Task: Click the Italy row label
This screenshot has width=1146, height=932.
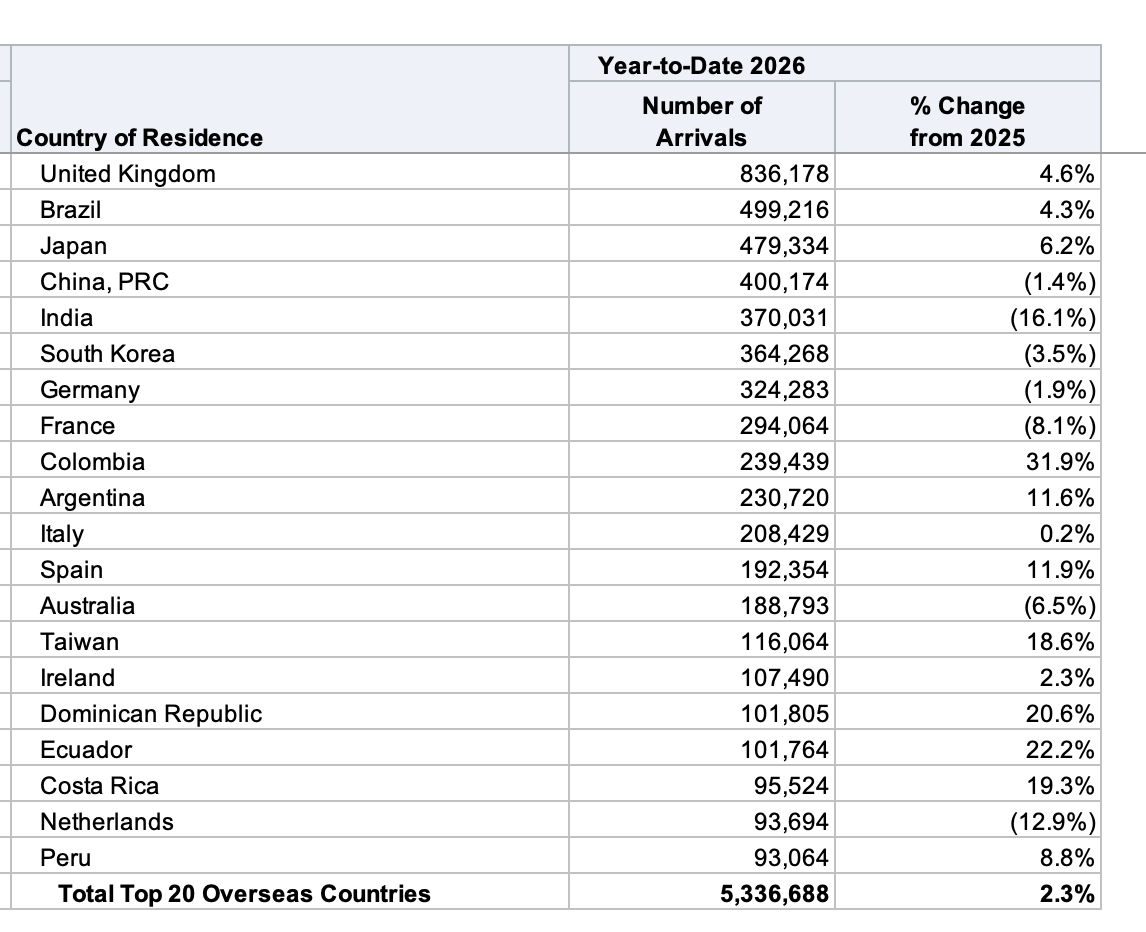Action: [x=62, y=534]
